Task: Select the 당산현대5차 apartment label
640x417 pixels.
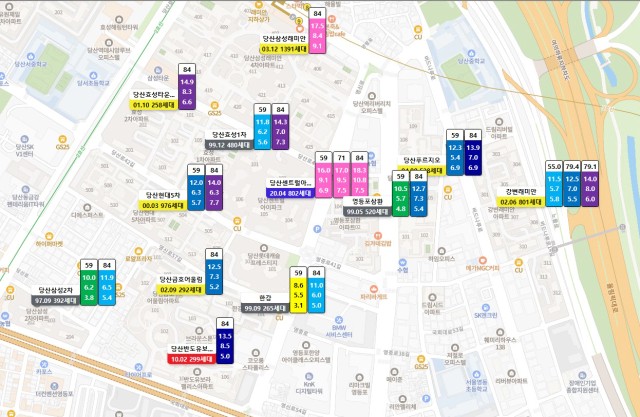Action: [x=162, y=195]
